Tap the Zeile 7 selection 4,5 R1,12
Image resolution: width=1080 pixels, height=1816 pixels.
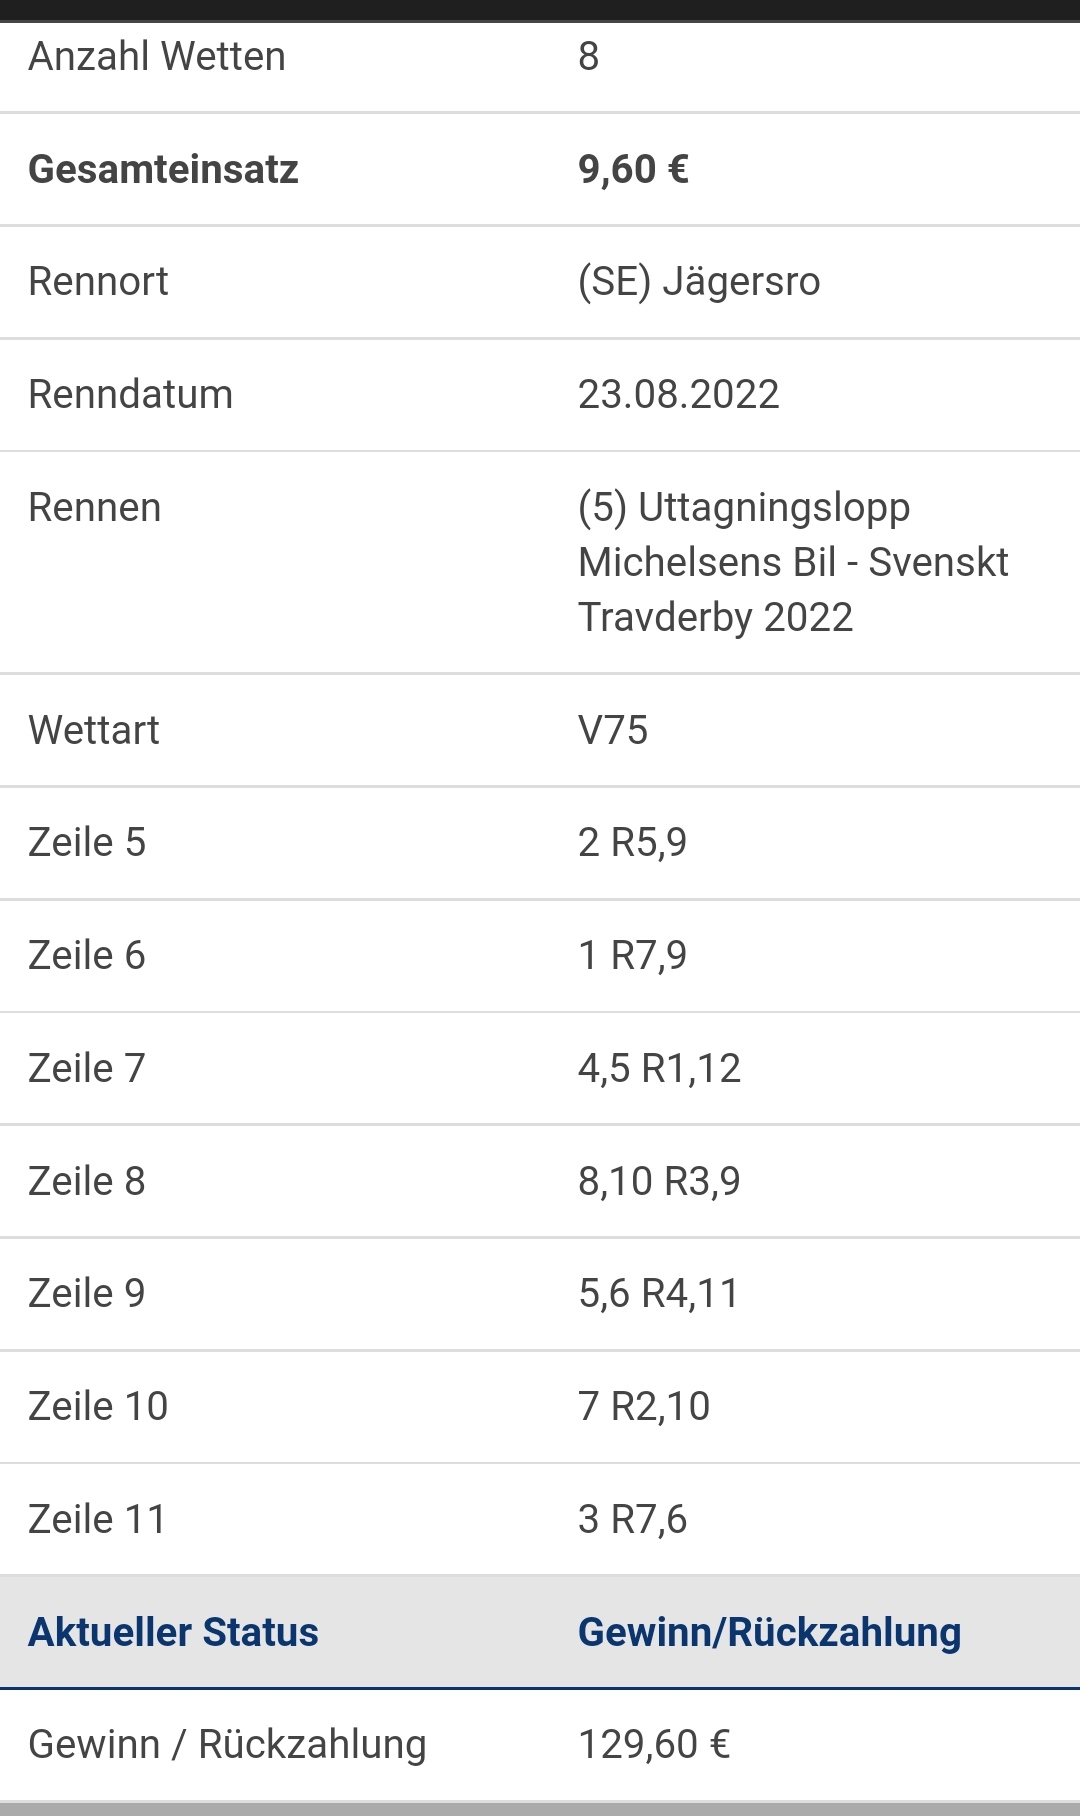[x=659, y=1069]
